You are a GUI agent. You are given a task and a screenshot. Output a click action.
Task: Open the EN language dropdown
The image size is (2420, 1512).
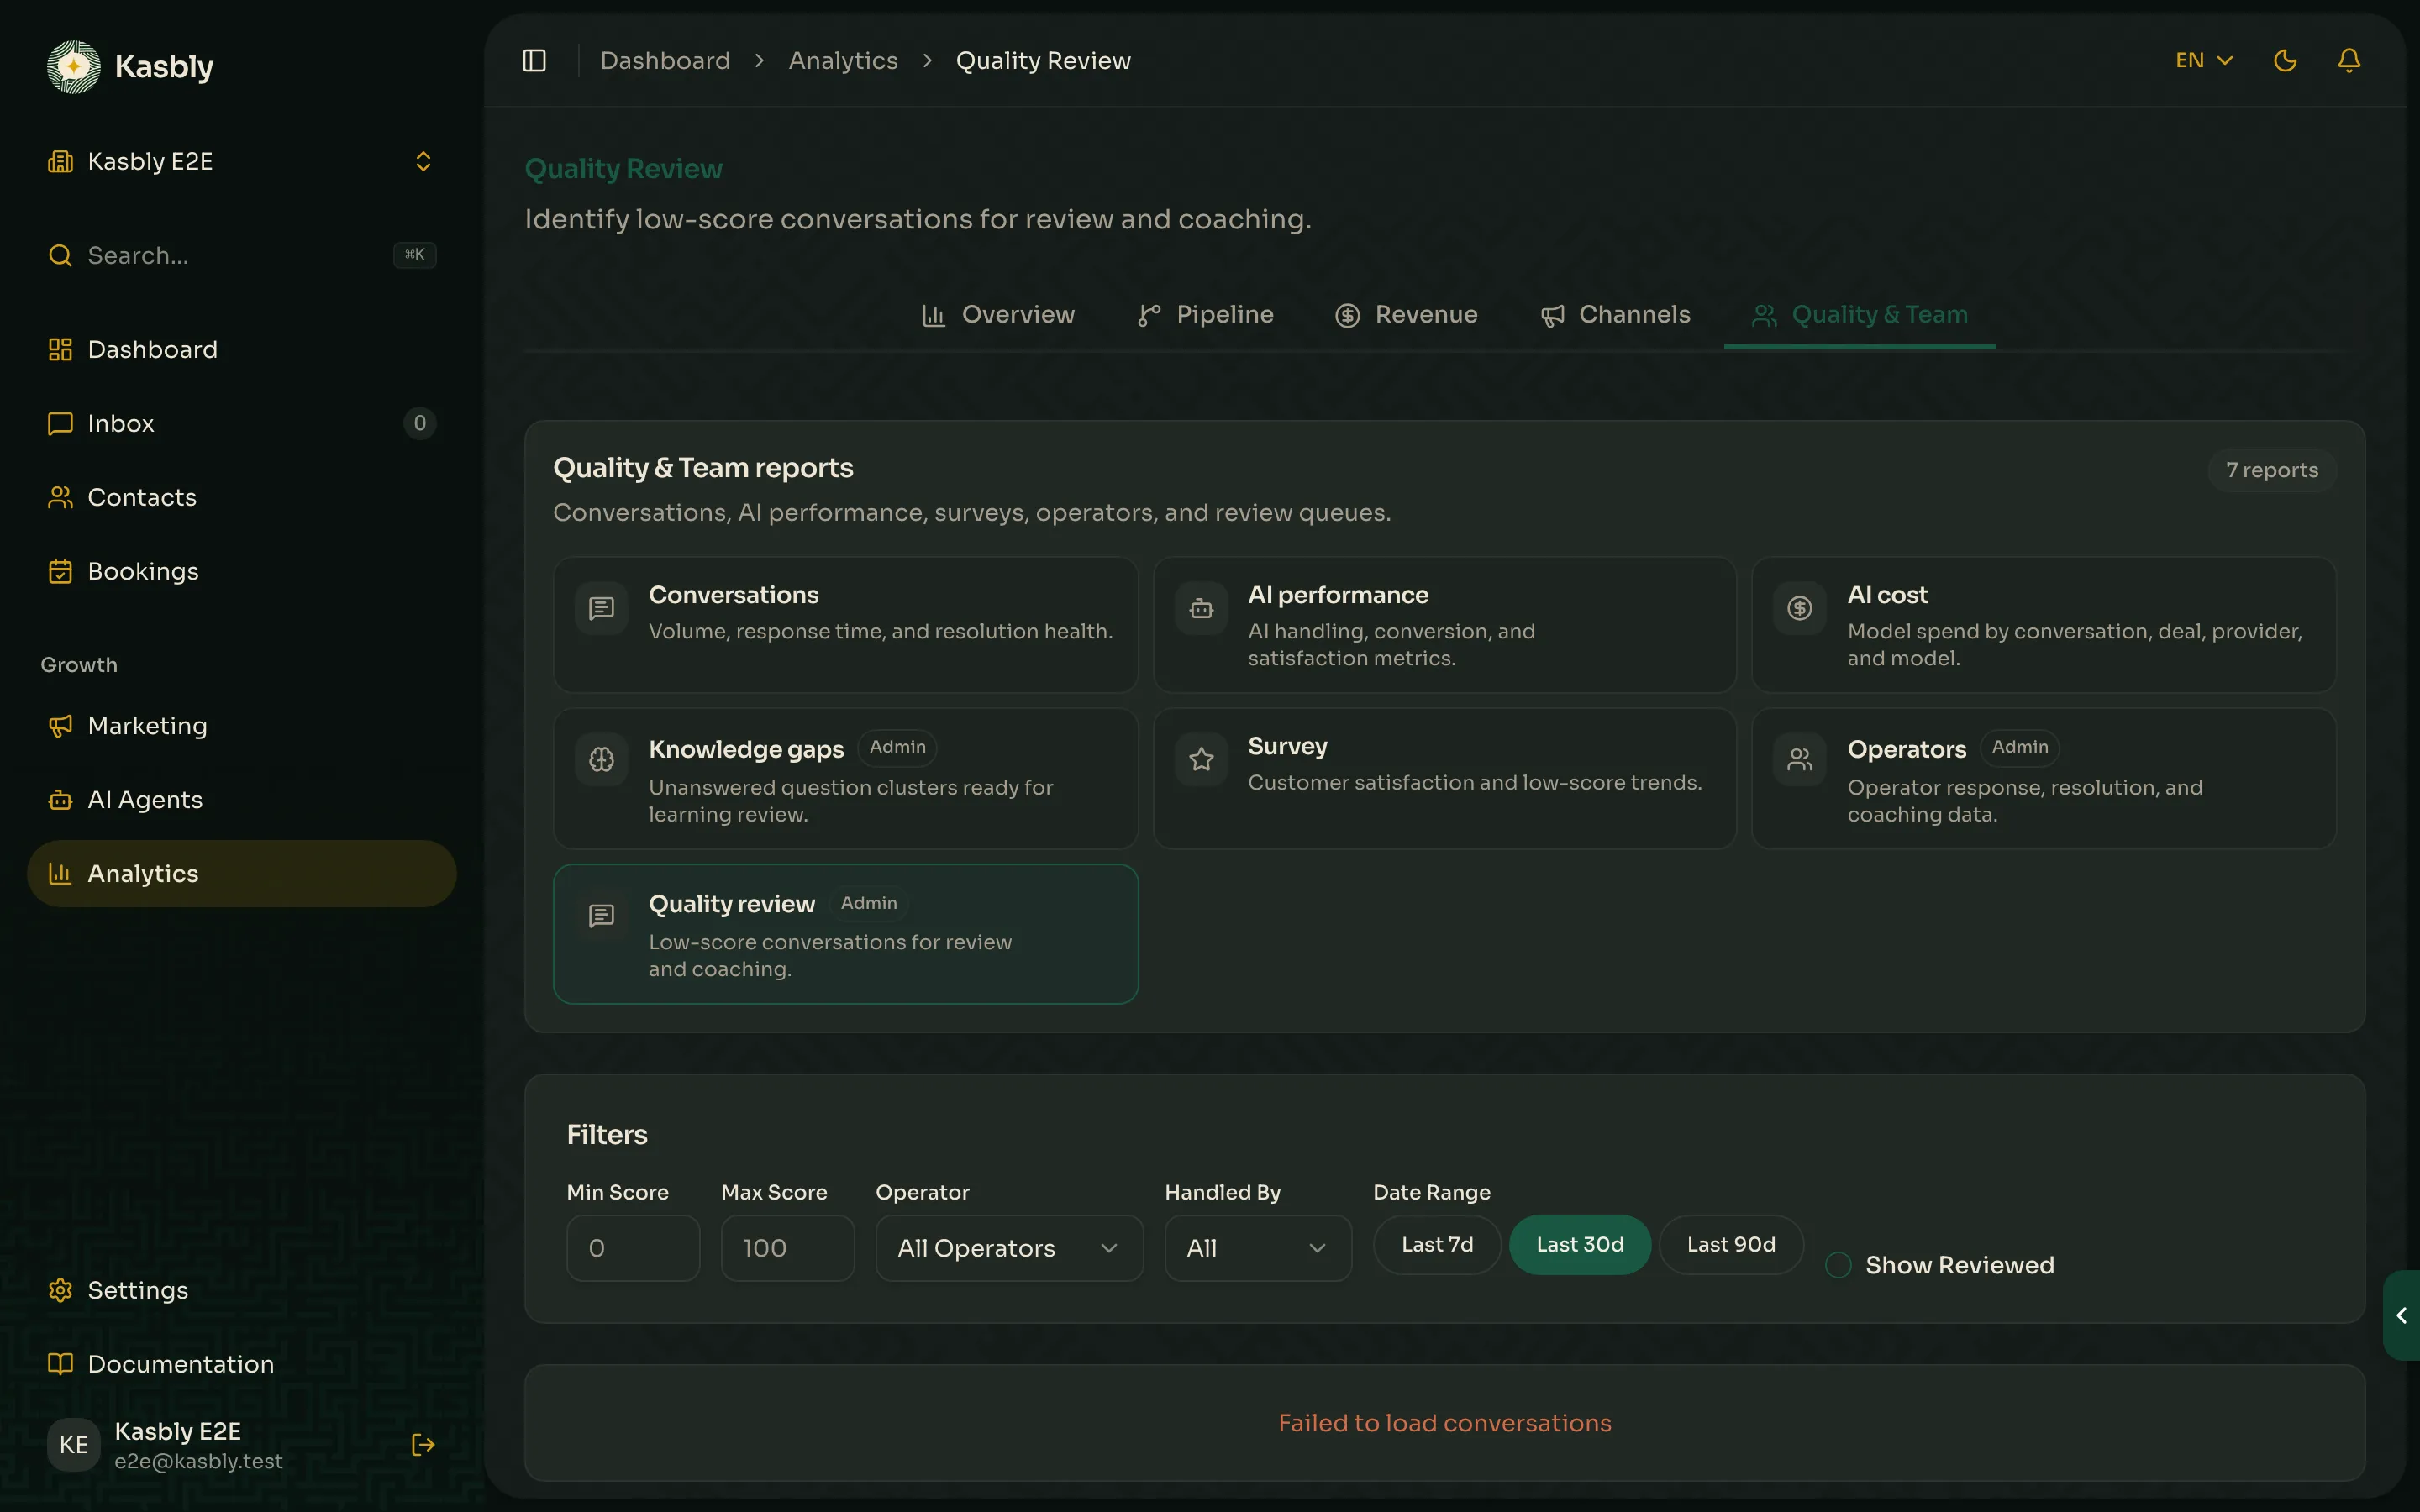pyautogui.click(x=2204, y=61)
